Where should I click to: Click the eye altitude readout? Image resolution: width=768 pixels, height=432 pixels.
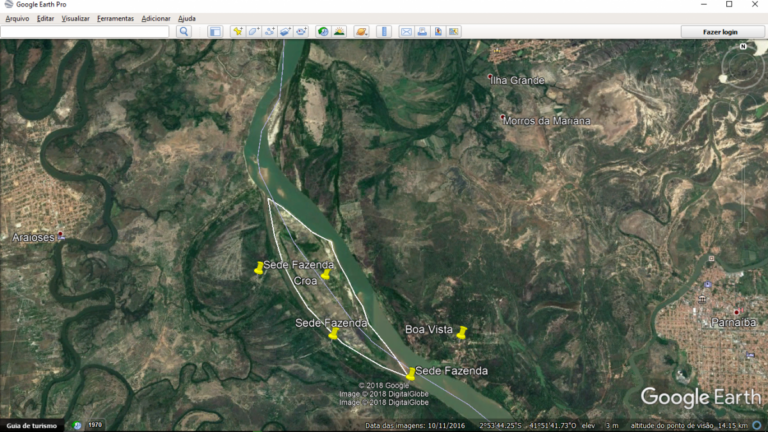coord(689,426)
